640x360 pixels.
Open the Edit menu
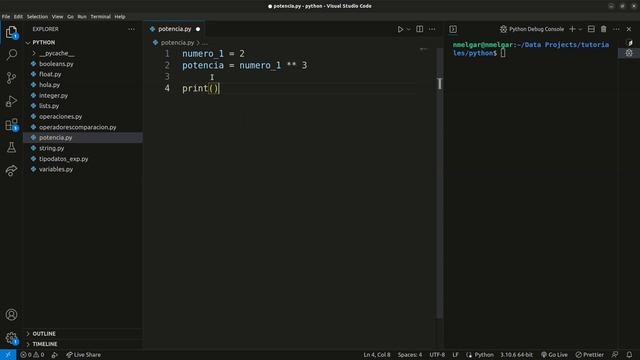[x=18, y=17]
